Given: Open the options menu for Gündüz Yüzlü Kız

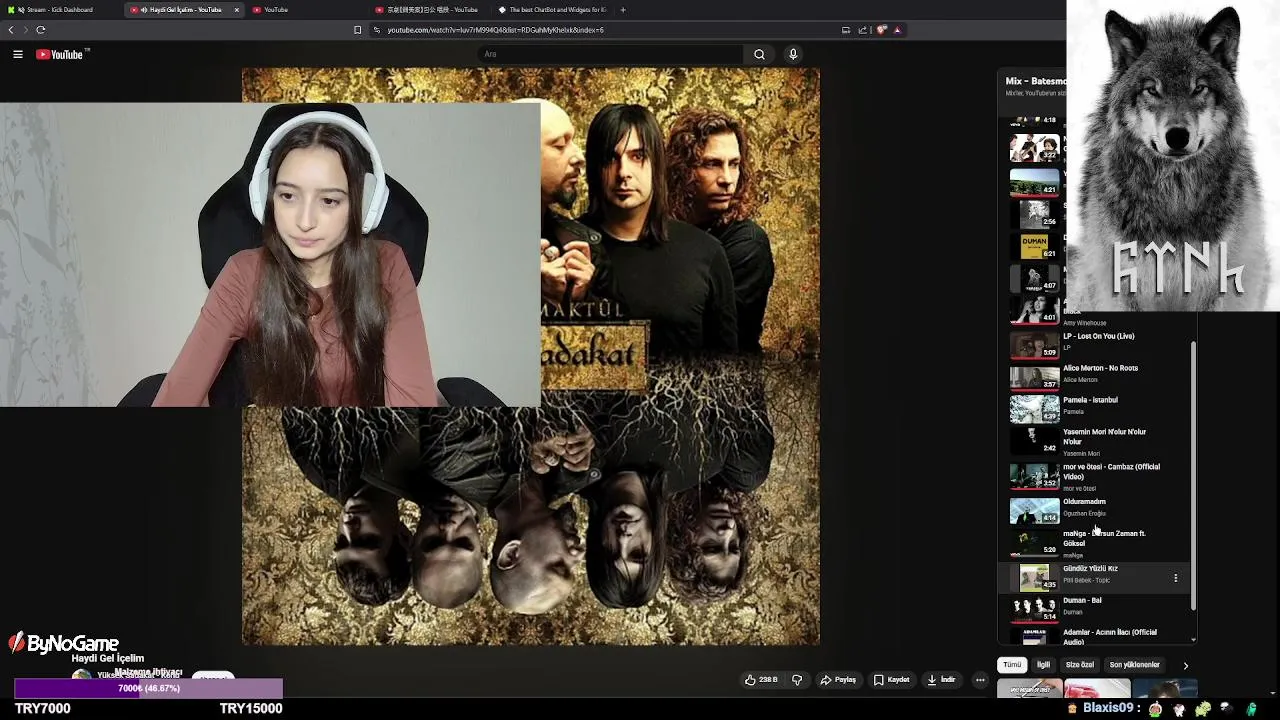Looking at the screenshot, I should click(1176, 578).
